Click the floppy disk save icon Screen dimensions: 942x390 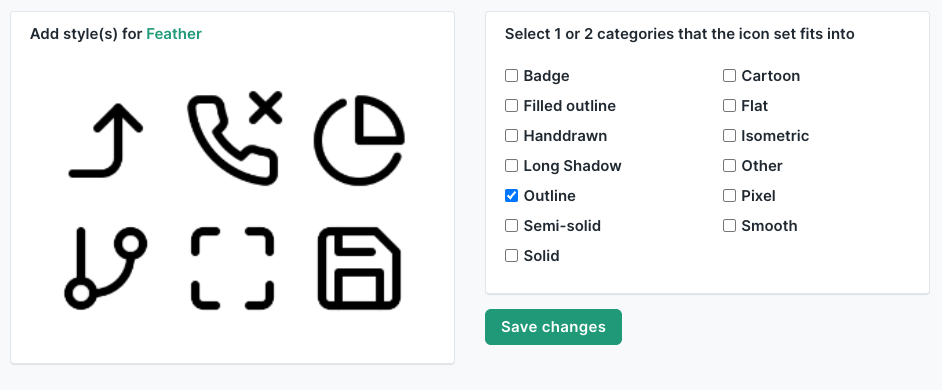click(359, 268)
